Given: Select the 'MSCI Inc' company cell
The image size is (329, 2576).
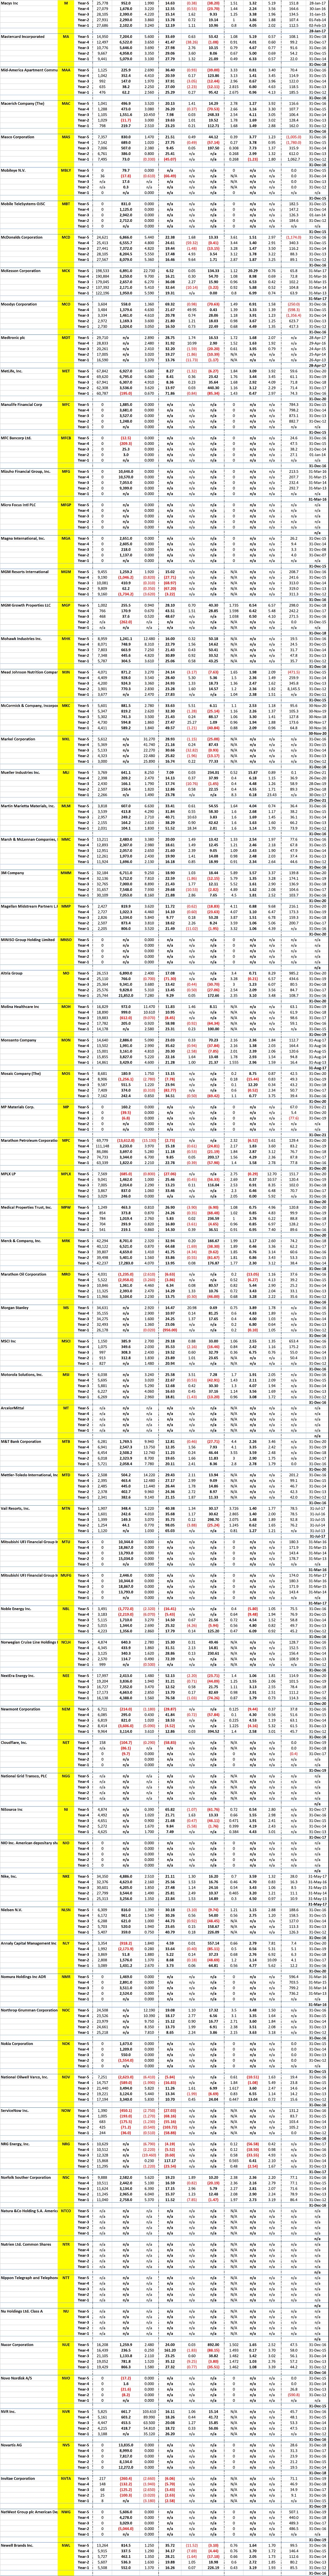Looking at the screenshot, I should point(29,1341).
